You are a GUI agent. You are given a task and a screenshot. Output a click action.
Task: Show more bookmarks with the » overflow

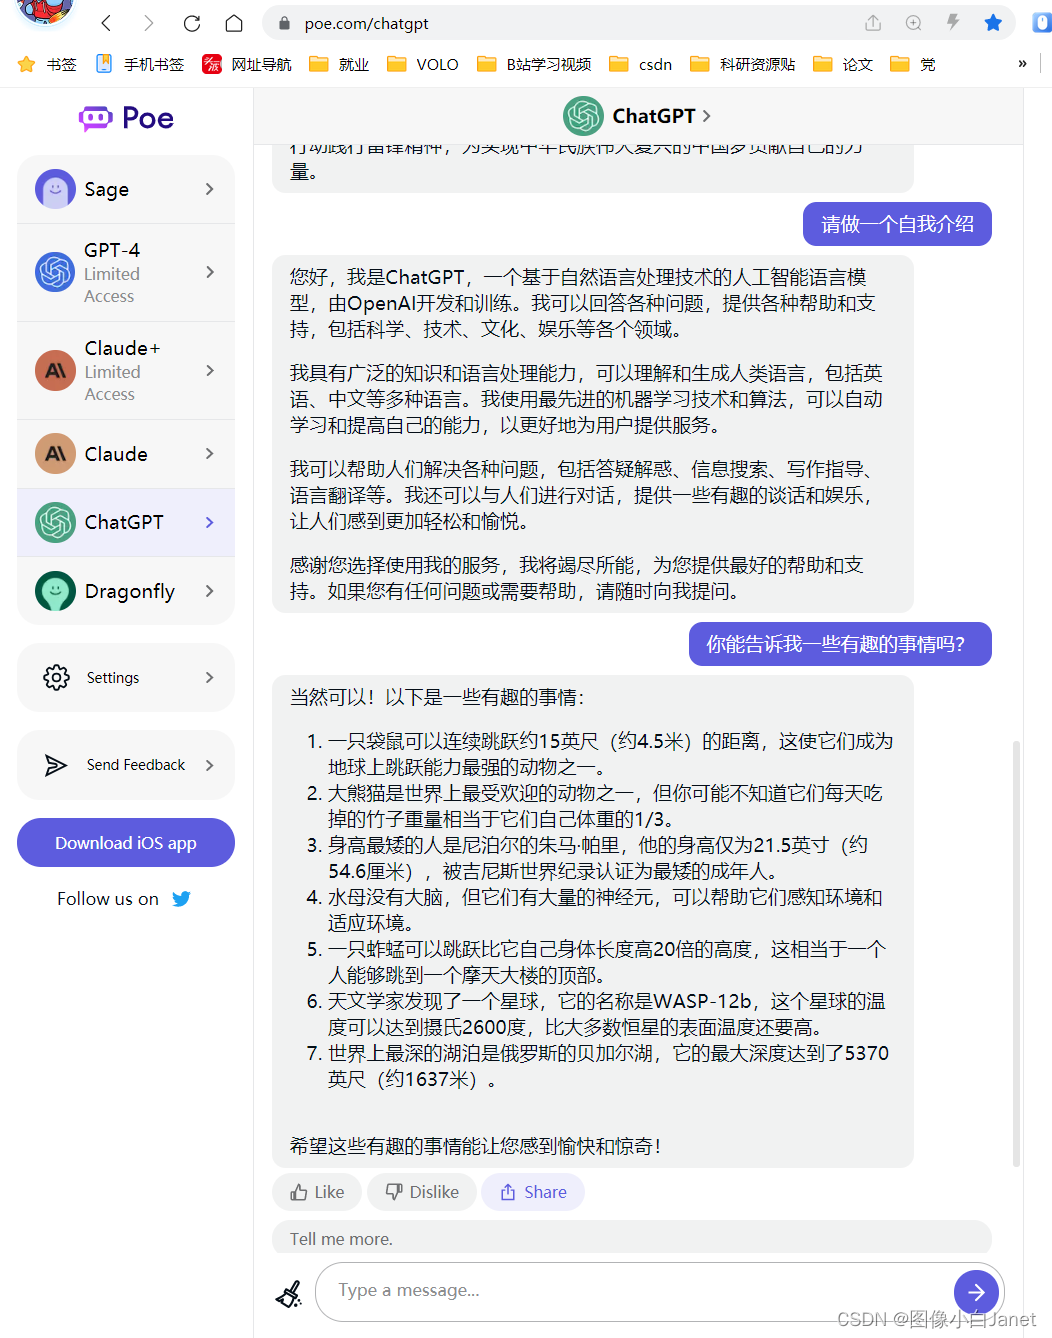[x=1022, y=64]
